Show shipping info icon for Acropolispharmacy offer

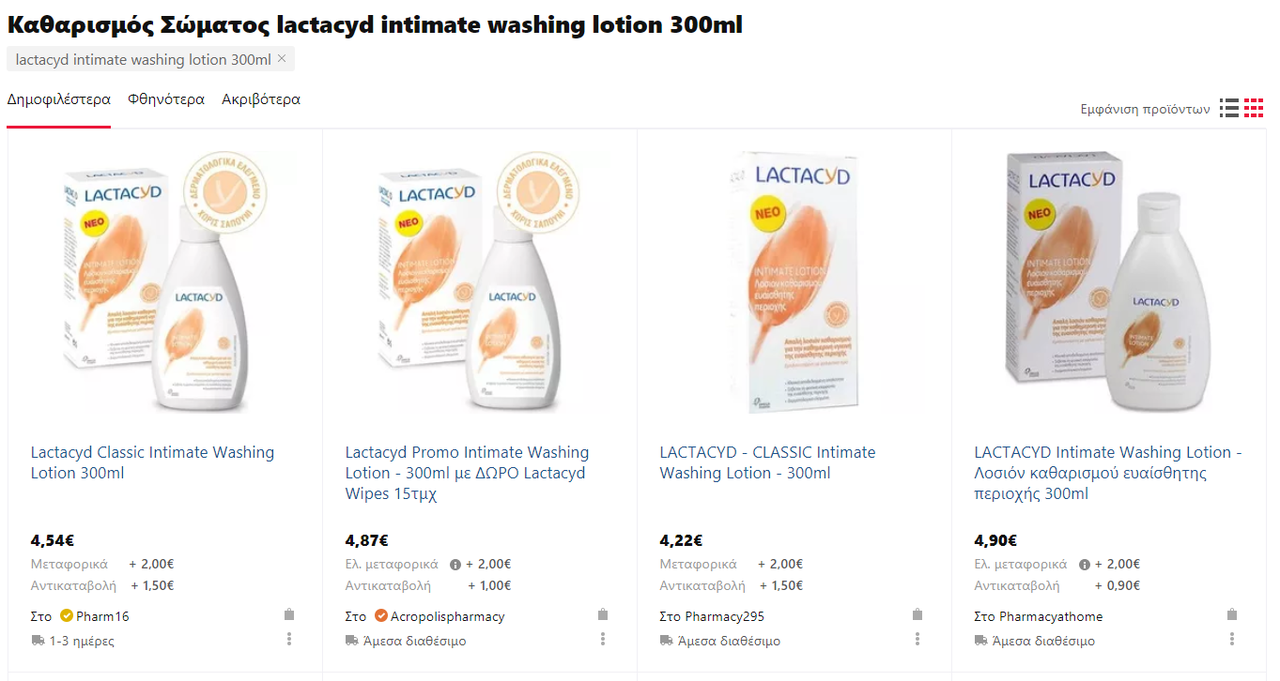click(455, 565)
